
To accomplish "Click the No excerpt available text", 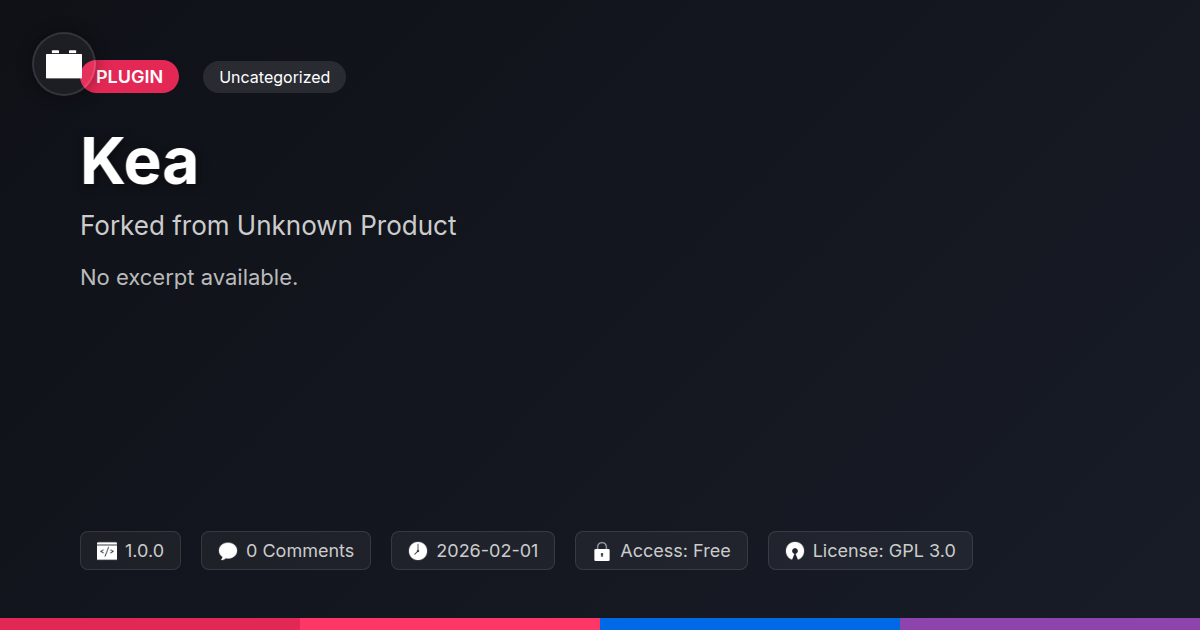I will click(189, 277).
